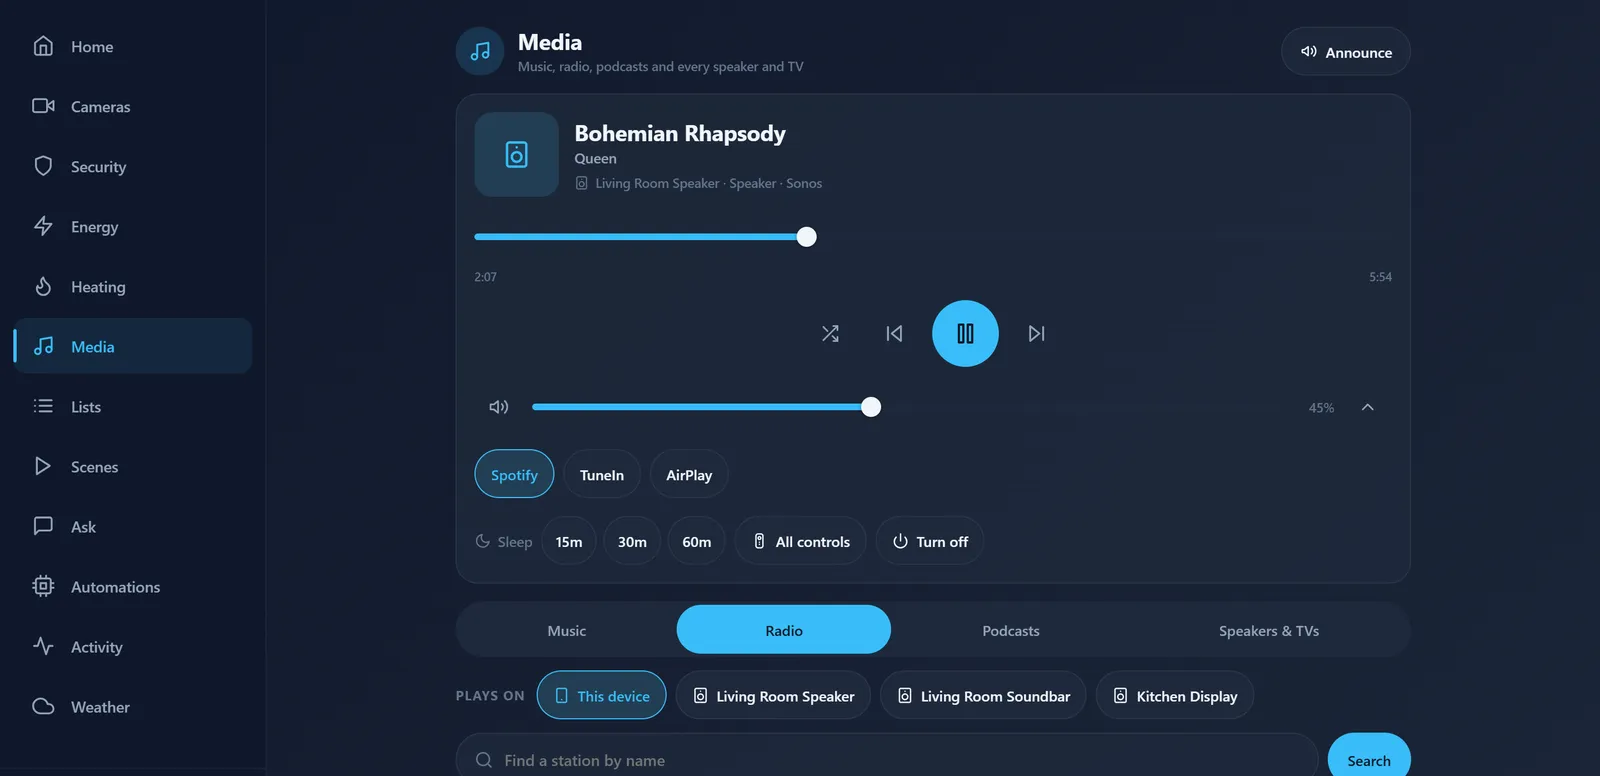The width and height of the screenshot is (1600, 776).
Task: Open Scenes from the sidebar
Action: pyautogui.click(x=133, y=466)
